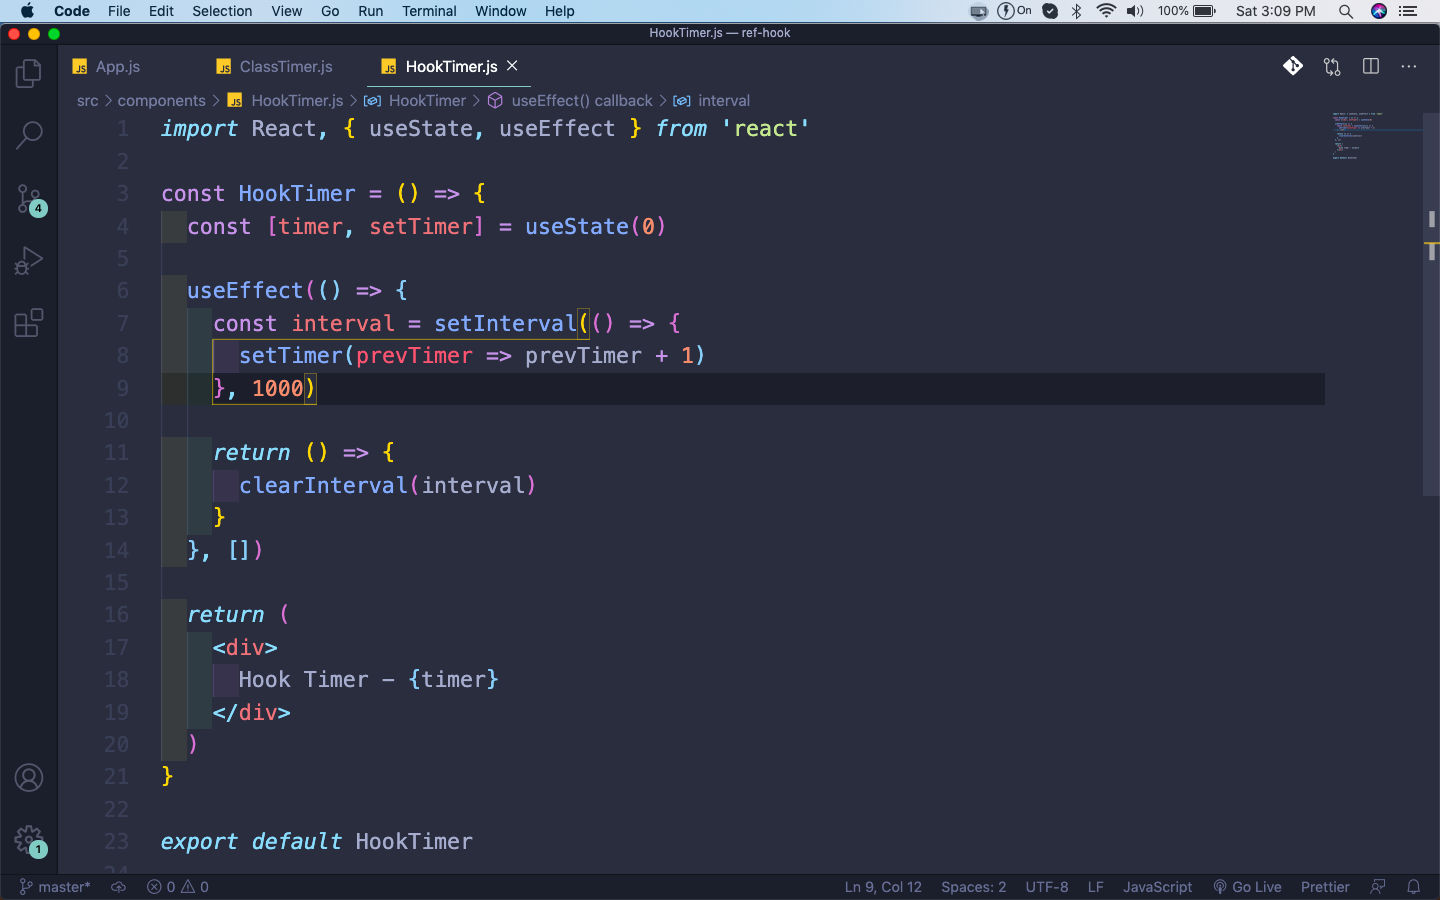1440x900 pixels.
Task: Open the Explorer view in activity bar
Action: coord(29,73)
